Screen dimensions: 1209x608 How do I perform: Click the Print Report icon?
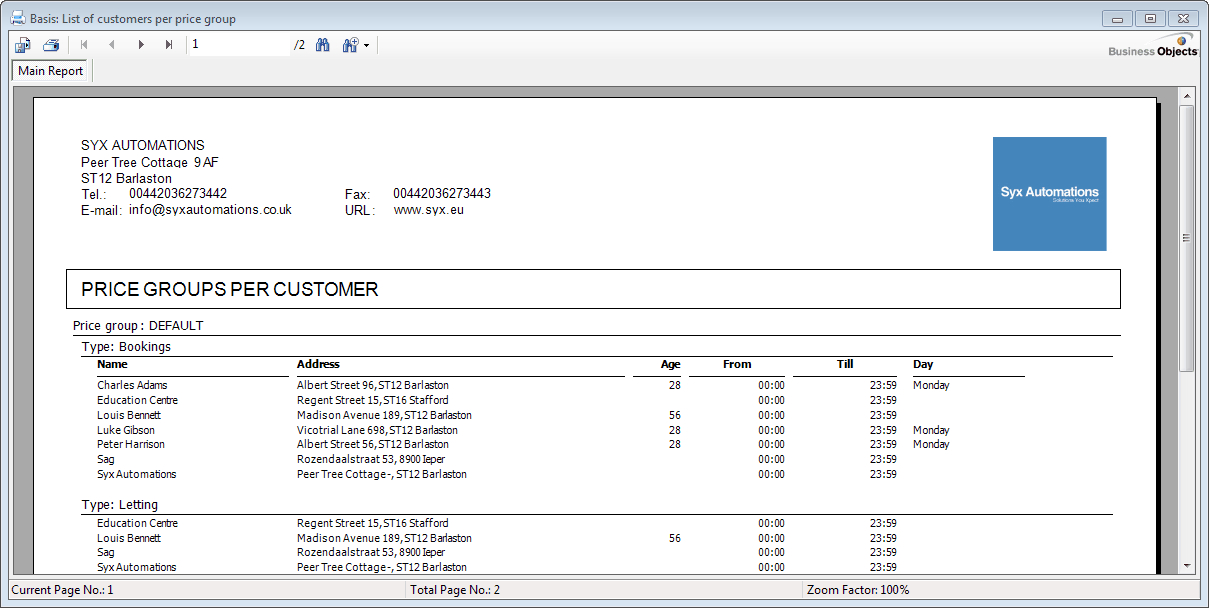click(x=51, y=45)
